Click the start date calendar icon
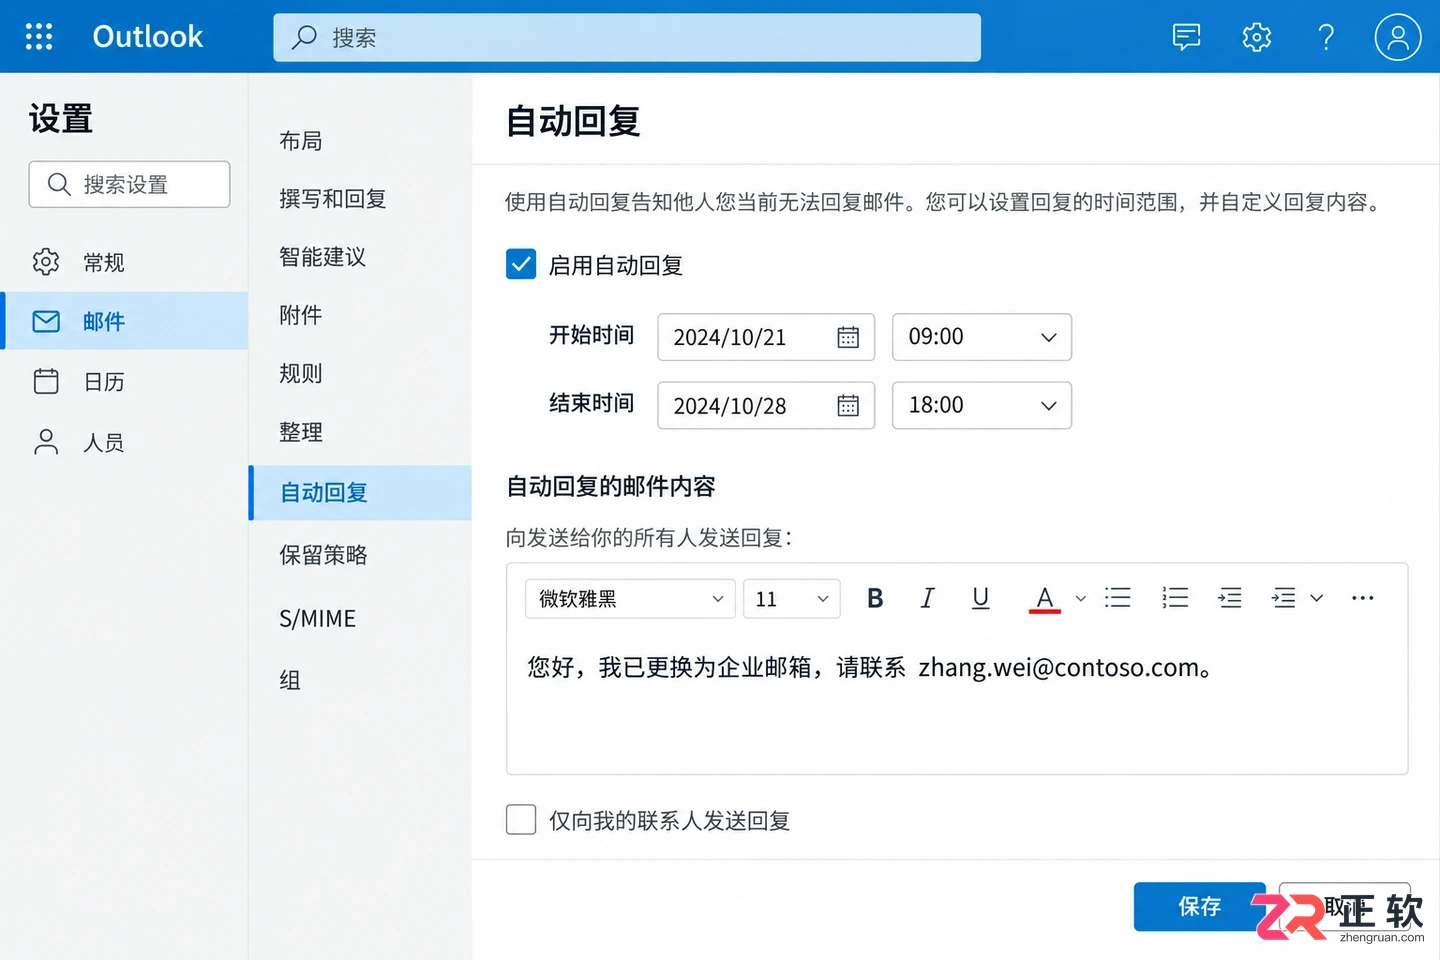The width and height of the screenshot is (1440, 960). [848, 338]
